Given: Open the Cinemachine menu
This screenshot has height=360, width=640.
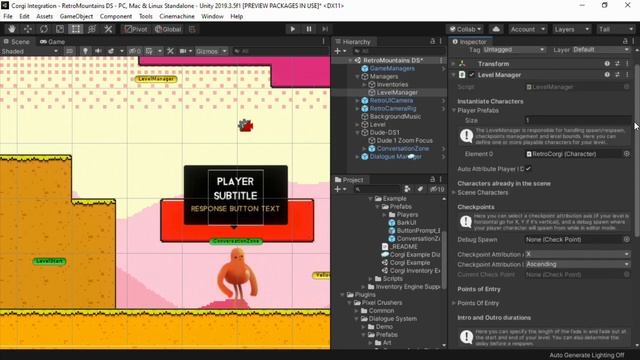Looking at the screenshot, I should (177, 16).
